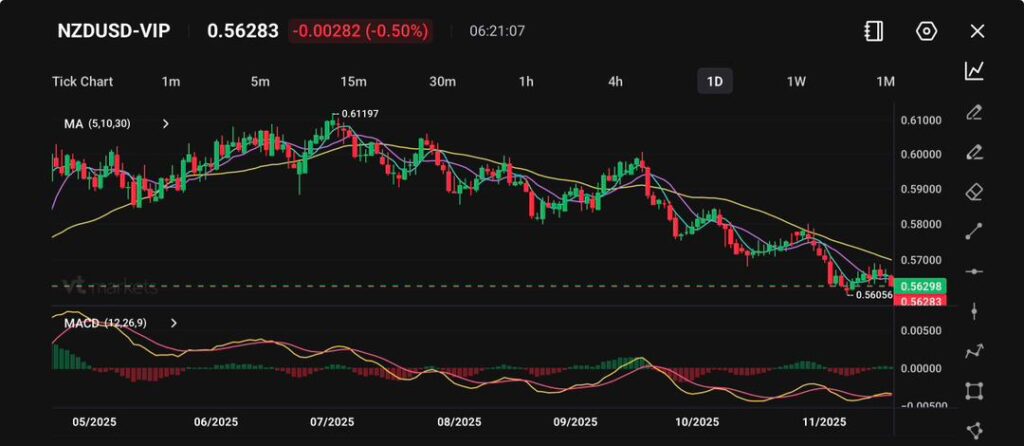
Task: Choose the 1M timeframe
Action: (885, 81)
